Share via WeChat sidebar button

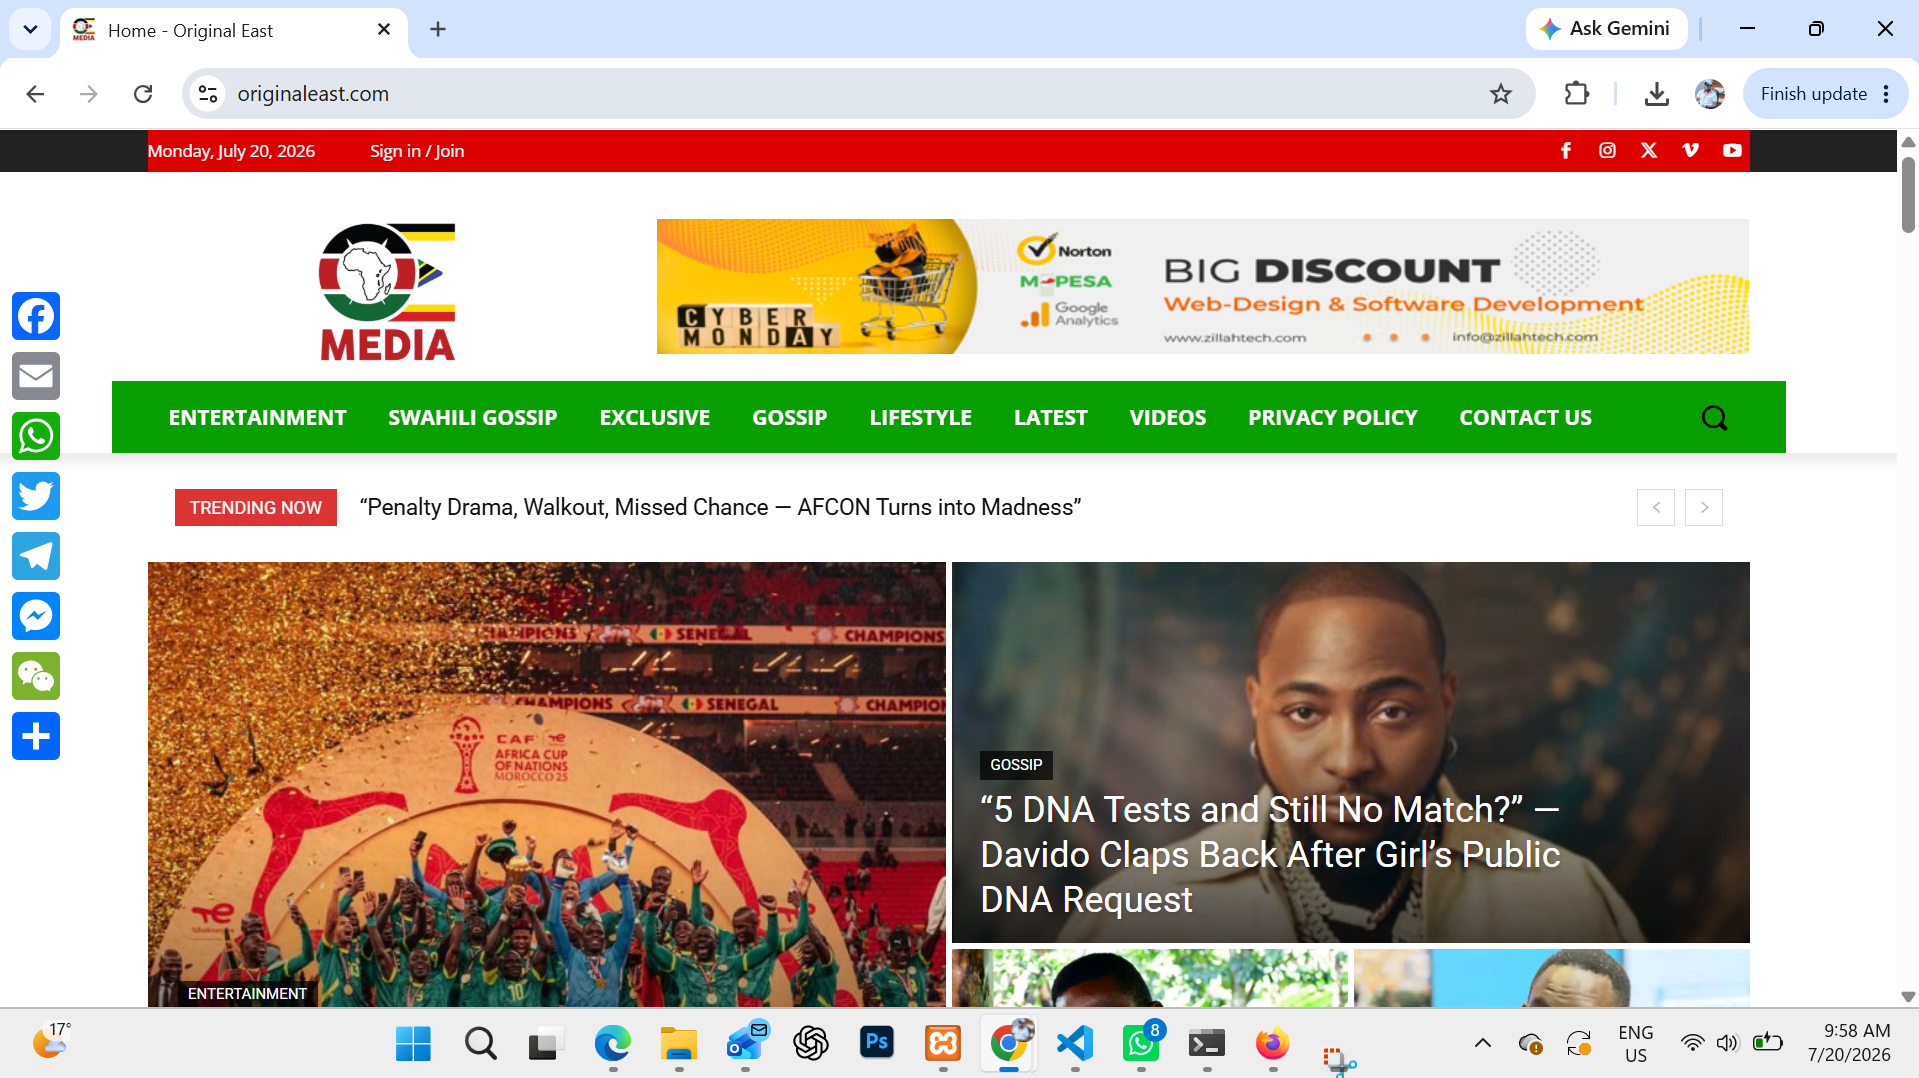click(x=36, y=676)
